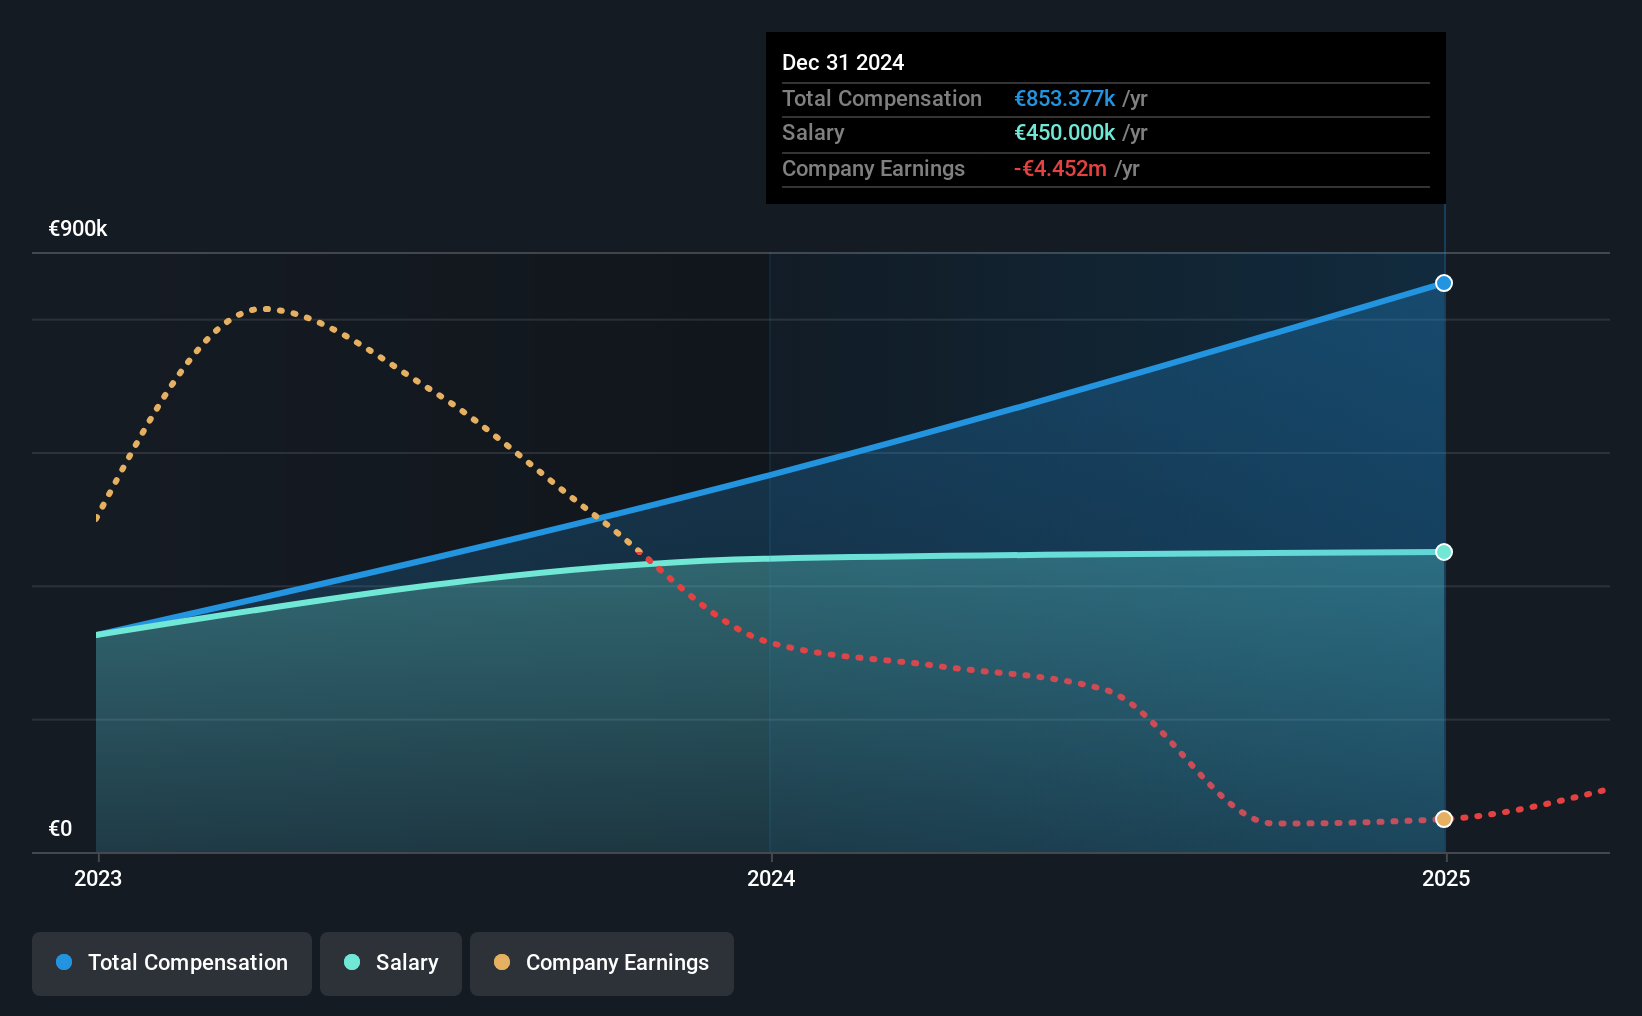Click the €0 y-axis label
Viewport: 1642px width, 1016px height.
pos(60,828)
